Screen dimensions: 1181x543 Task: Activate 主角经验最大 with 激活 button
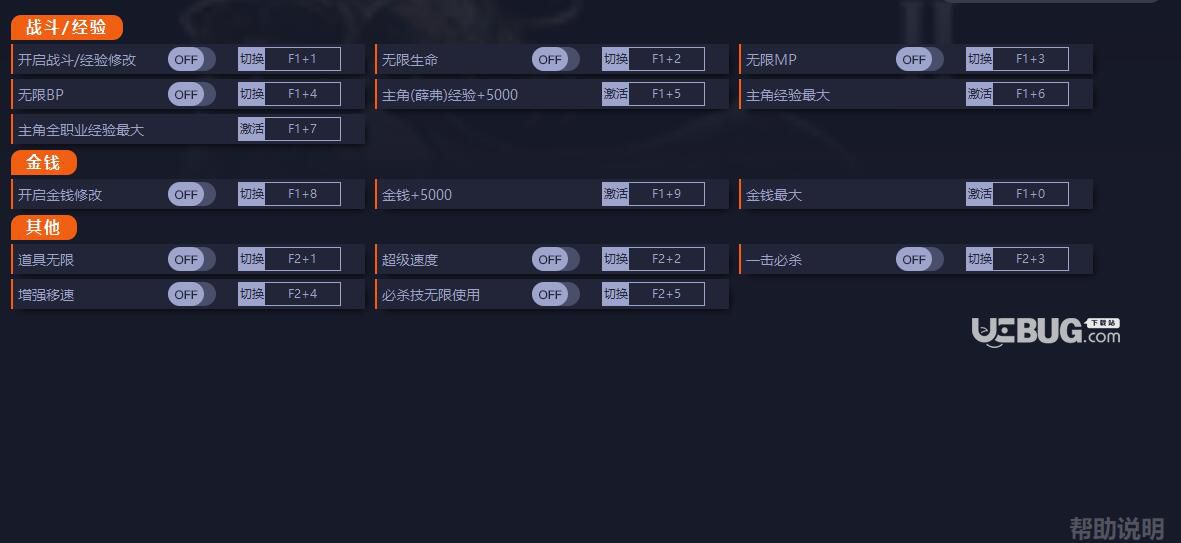[979, 94]
